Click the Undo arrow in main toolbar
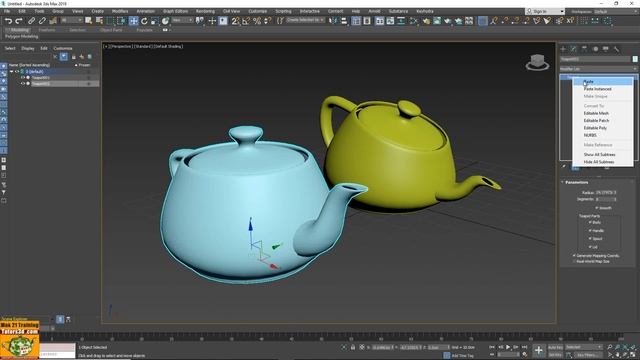640x360 pixels. (x=9, y=21)
